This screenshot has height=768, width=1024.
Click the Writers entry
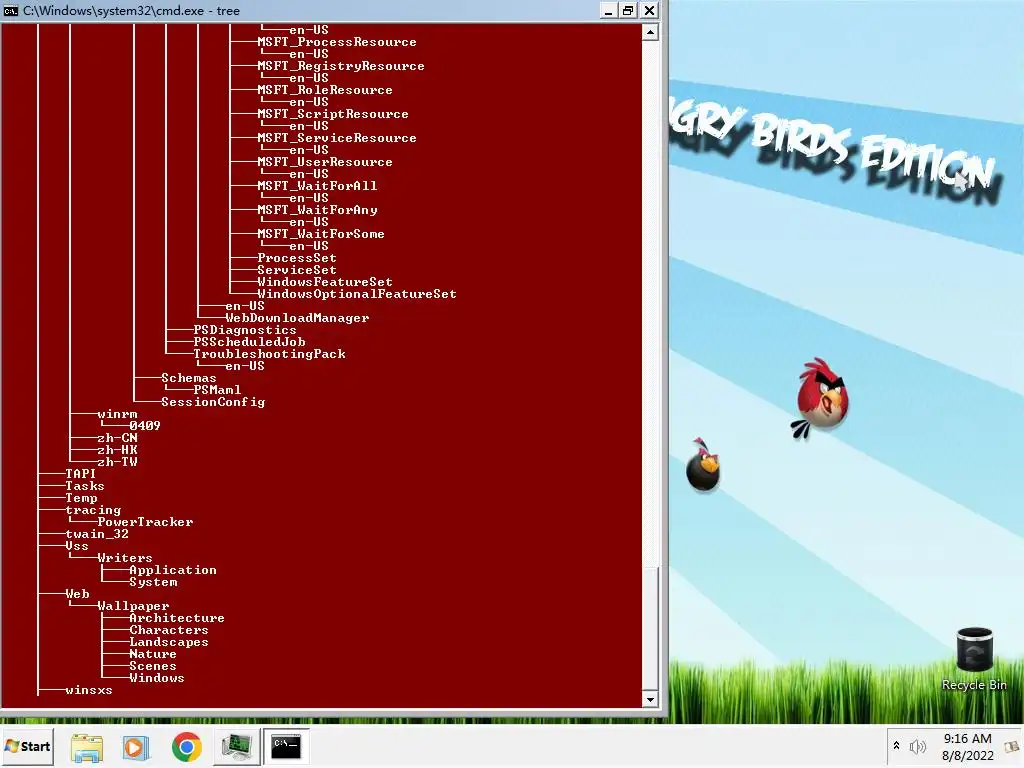pyautogui.click(x=125, y=558)
